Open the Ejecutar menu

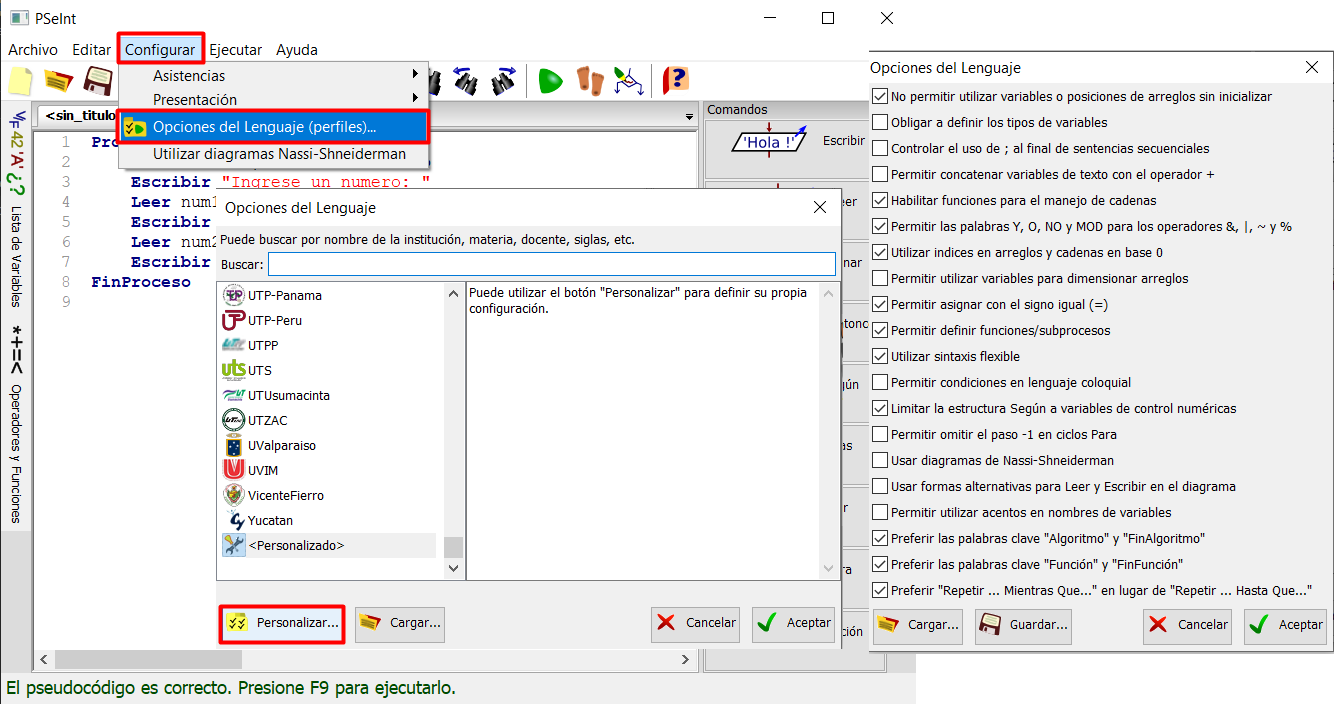coord(235,50)
